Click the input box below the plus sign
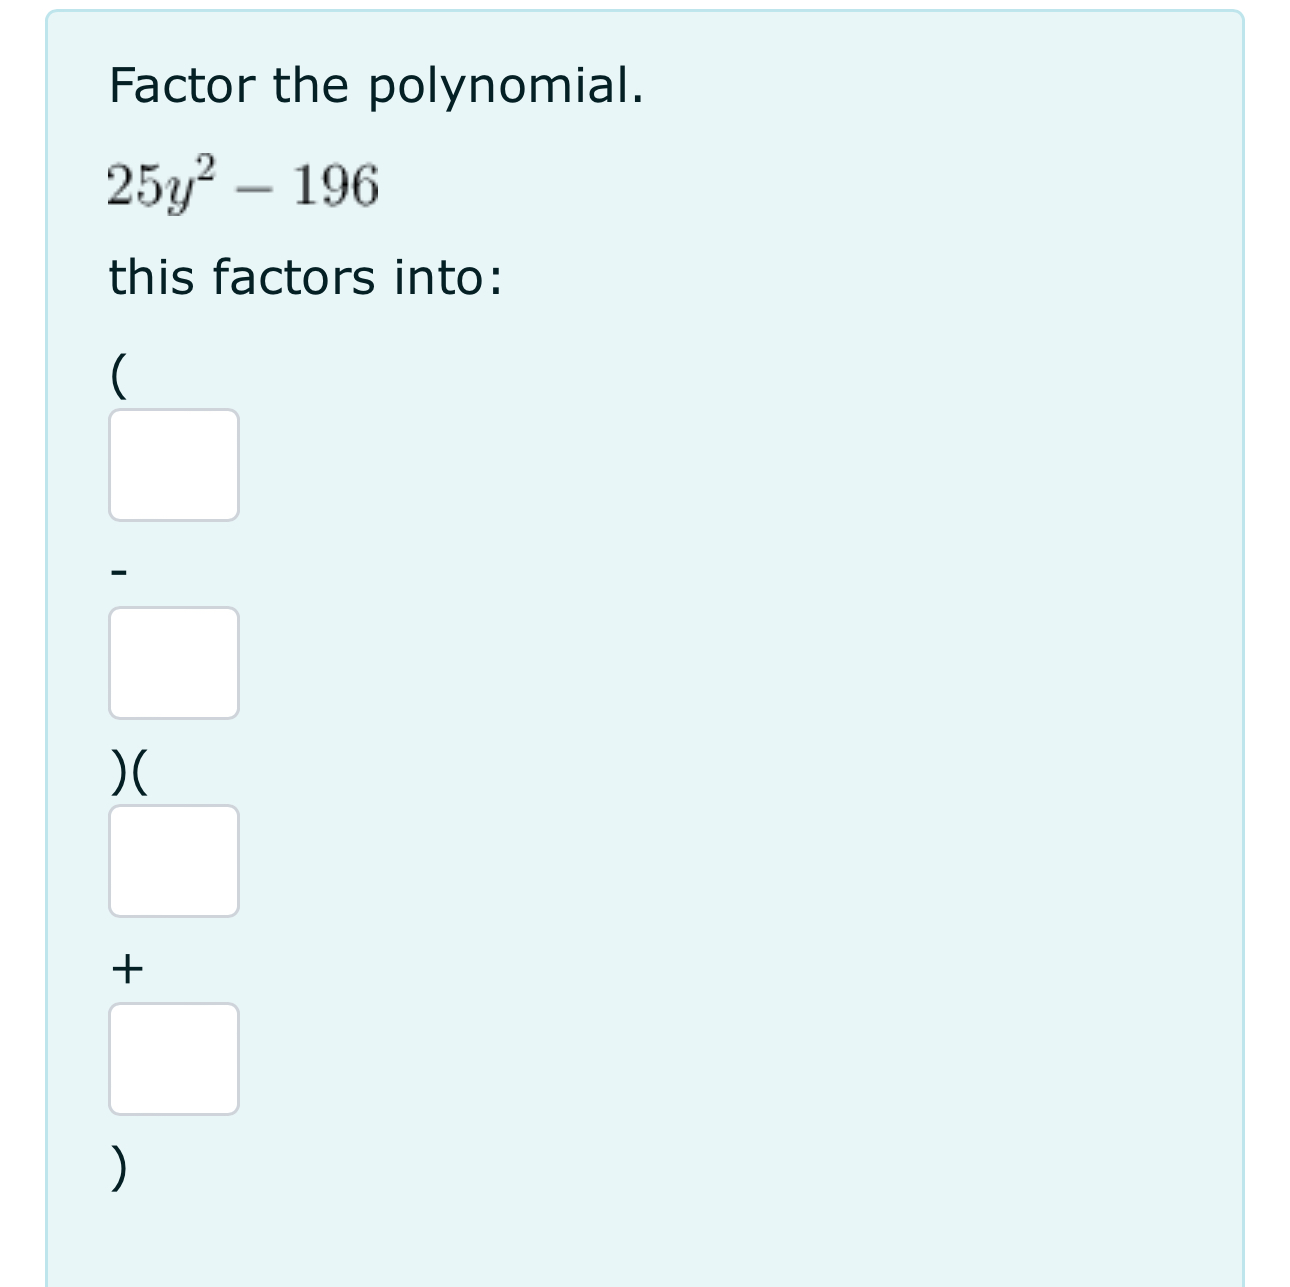 click(x=173, y=1059)
